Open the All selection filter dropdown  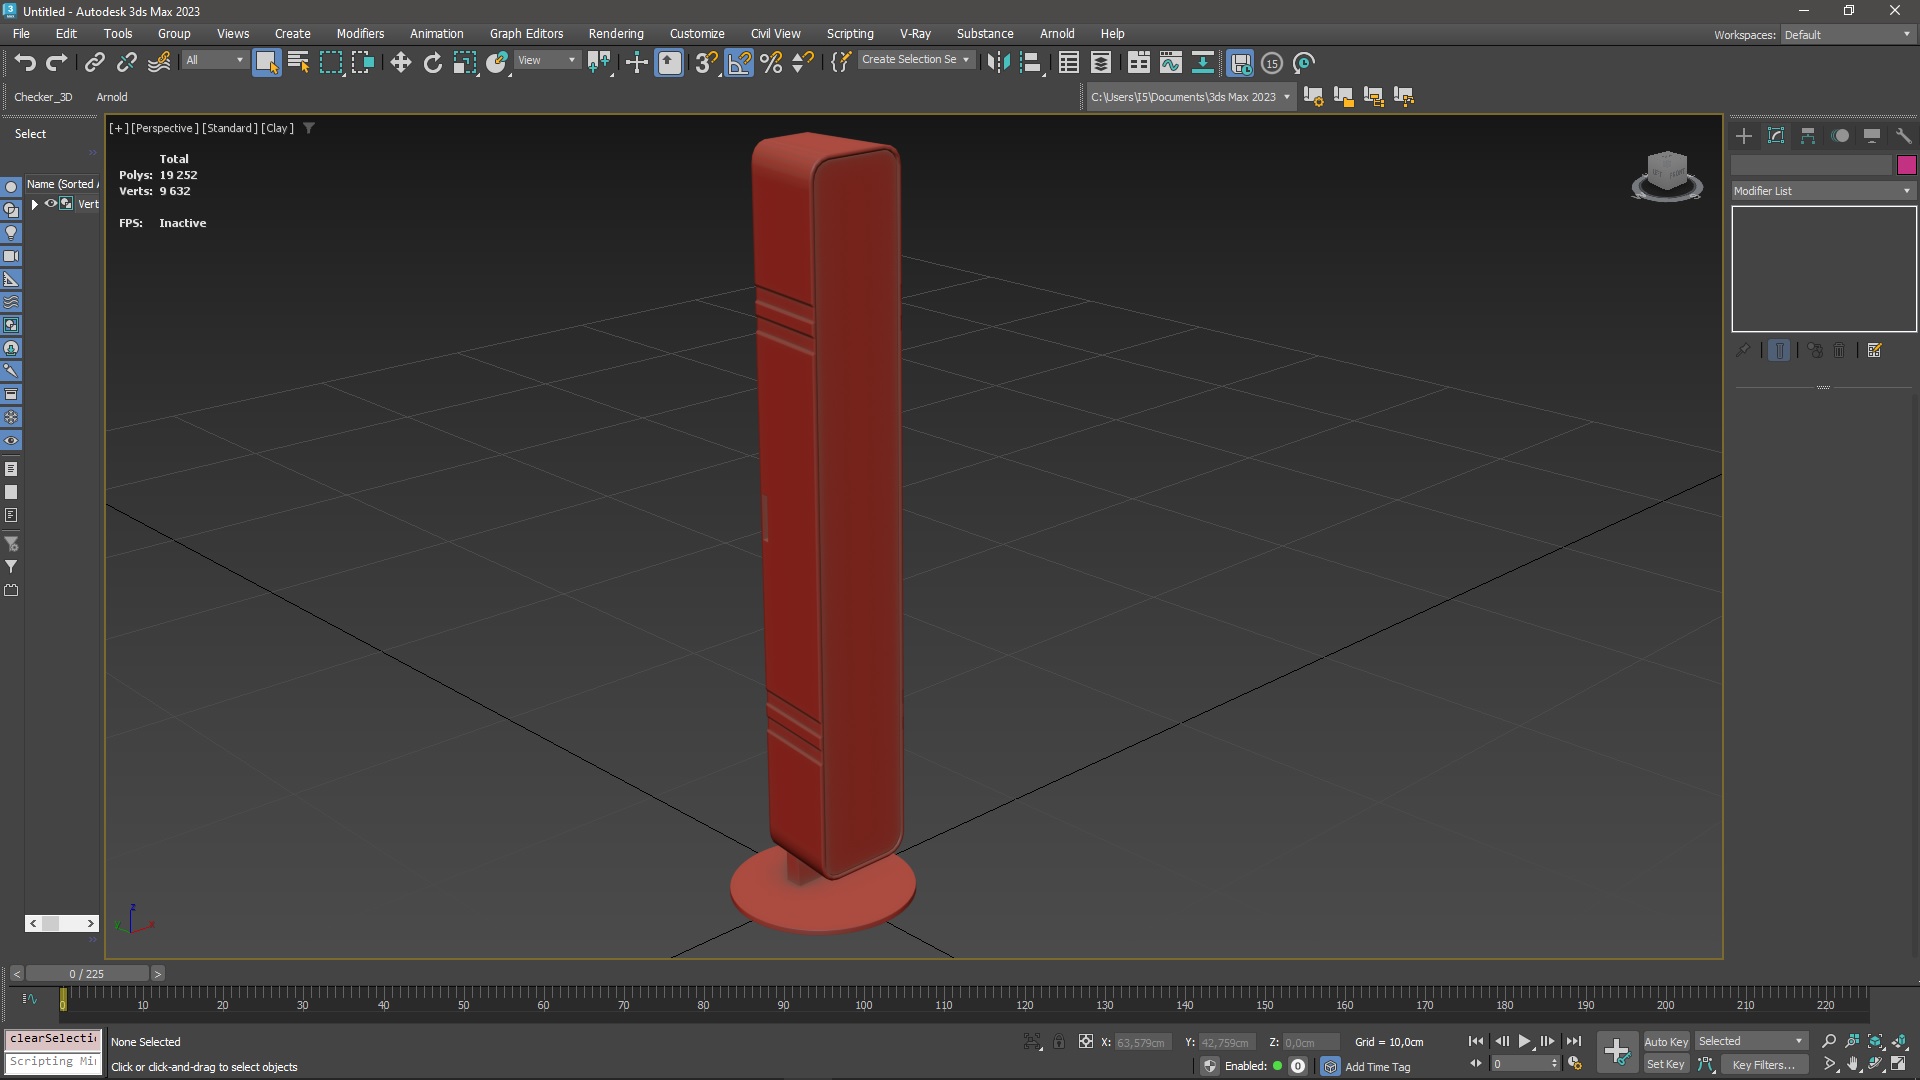click(x=214, y=60)
